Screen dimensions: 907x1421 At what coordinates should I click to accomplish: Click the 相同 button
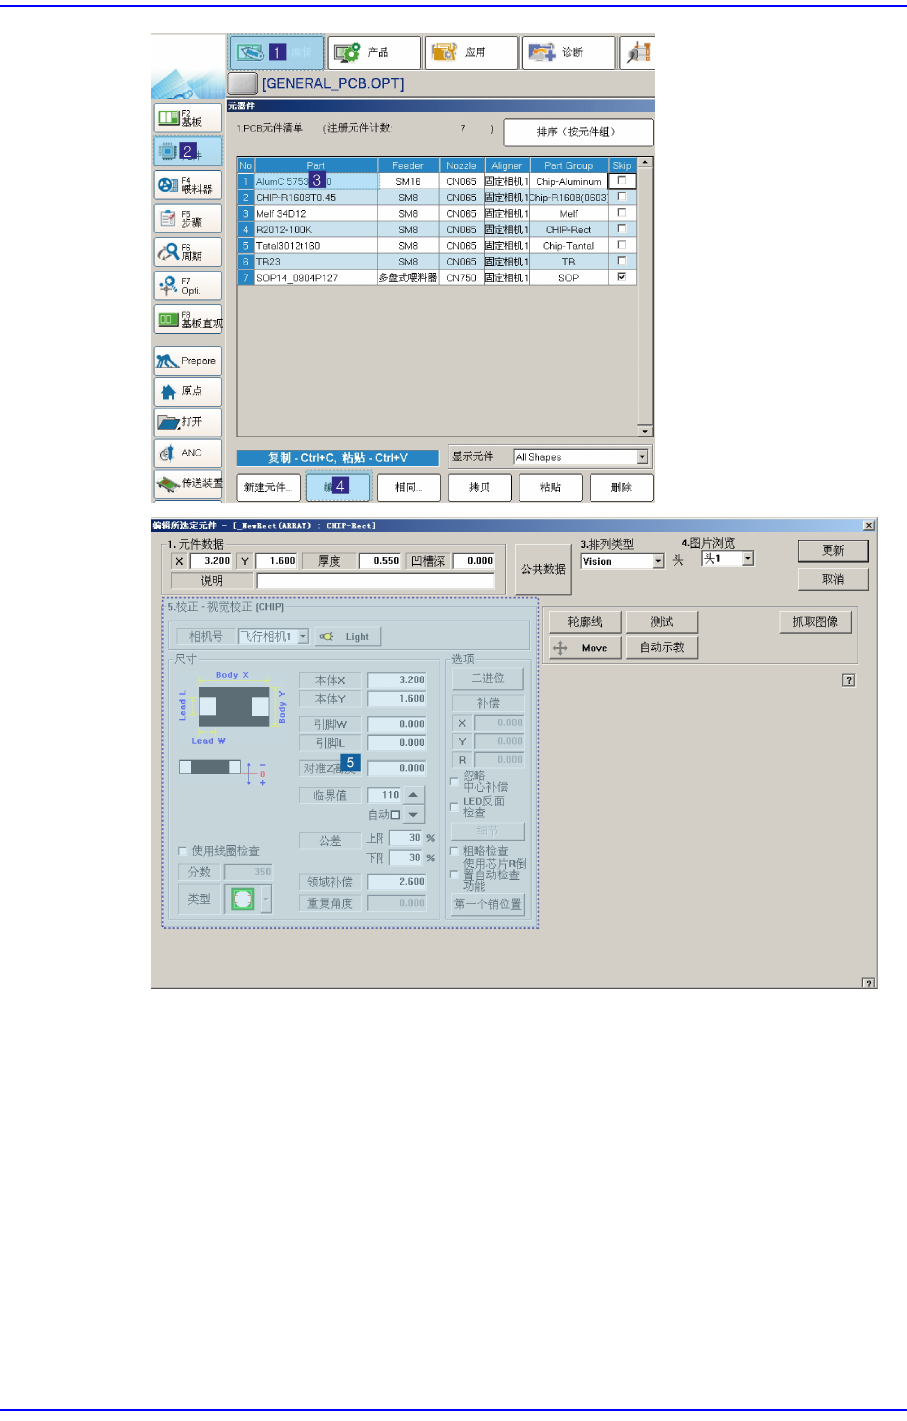(x=409, y=487)
